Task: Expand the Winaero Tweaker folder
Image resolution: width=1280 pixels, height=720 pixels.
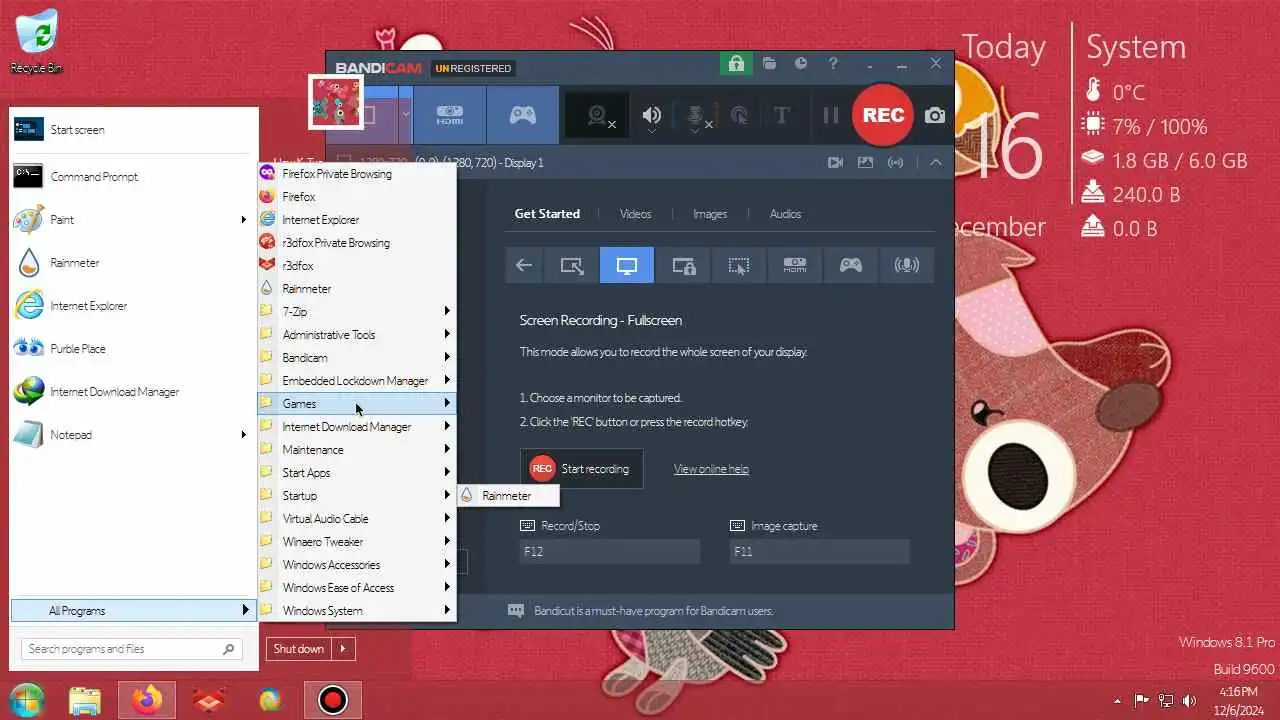Action: 357,542
